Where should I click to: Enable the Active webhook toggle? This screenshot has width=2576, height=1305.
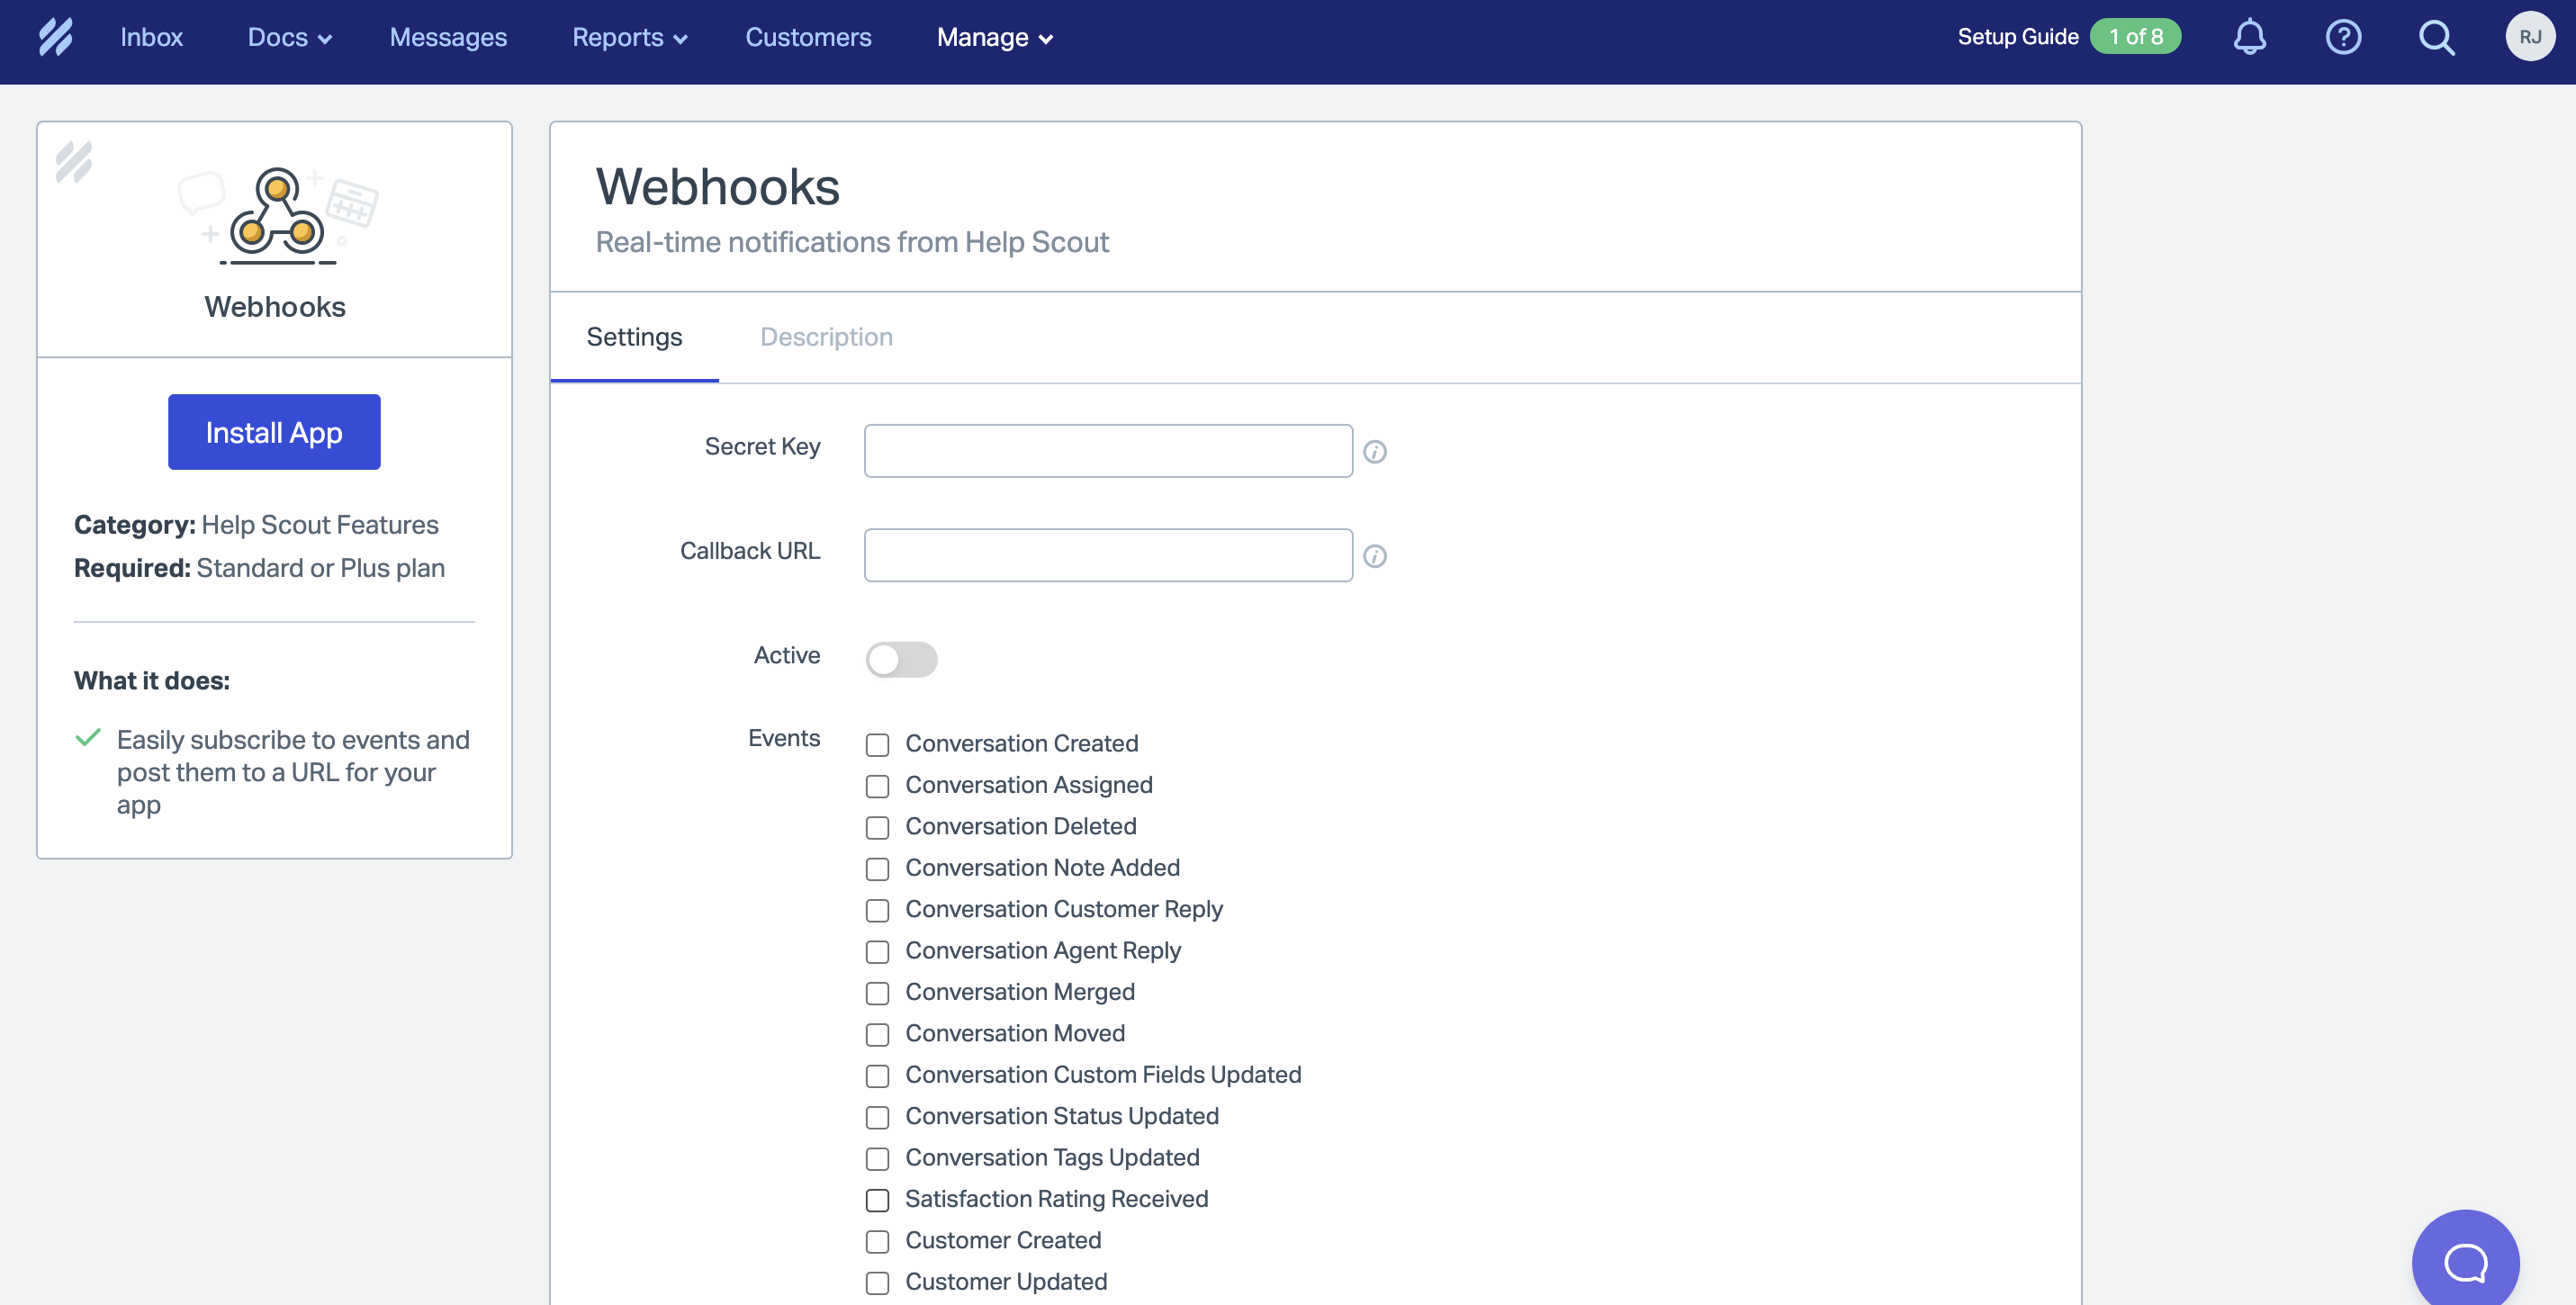pos(901,659)
